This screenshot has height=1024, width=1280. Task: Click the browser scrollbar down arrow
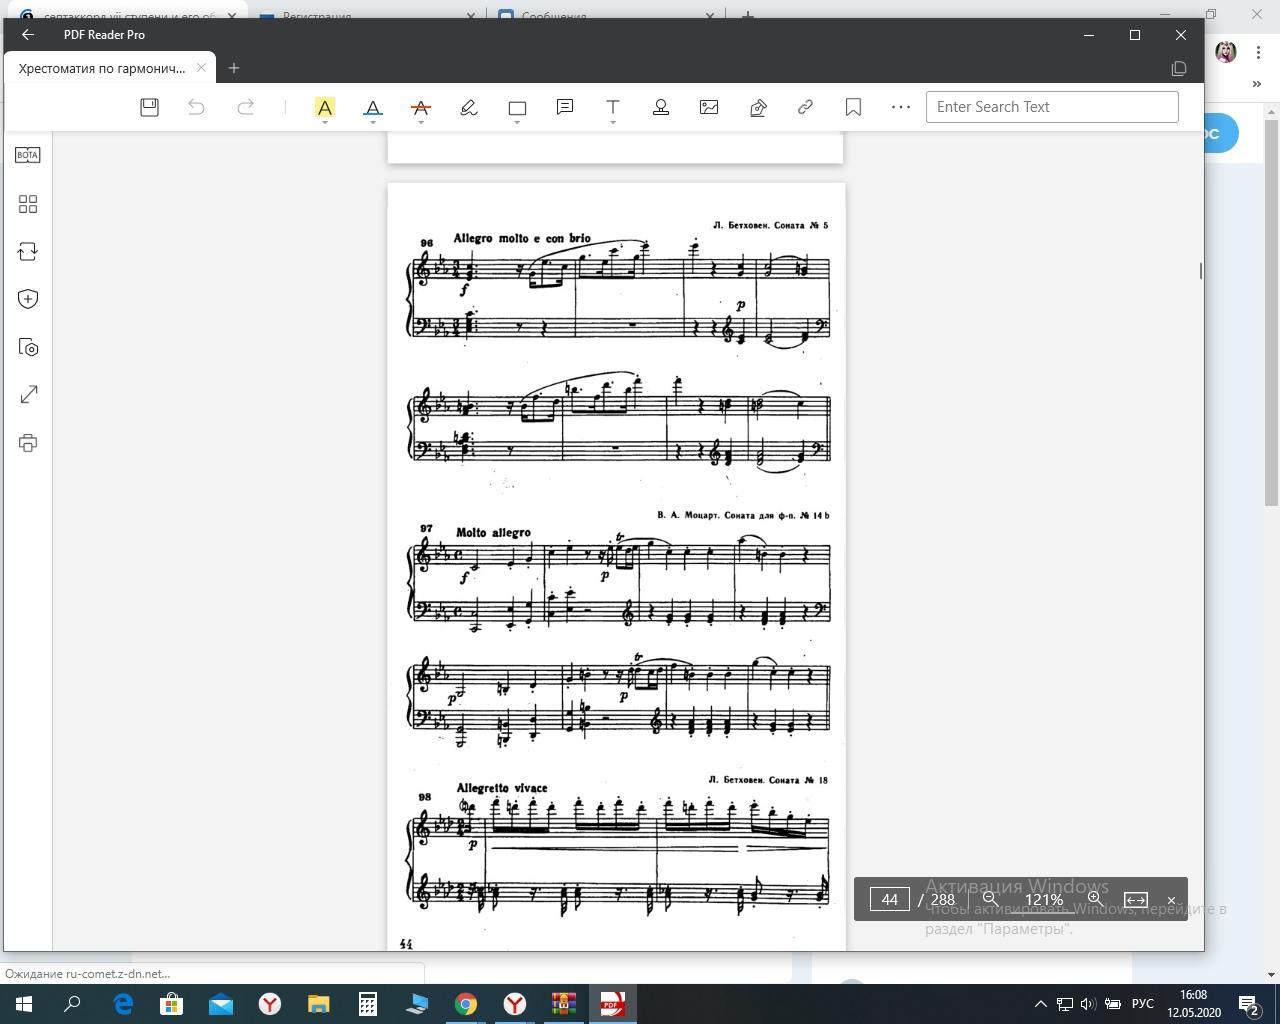click(x=1272, y=974)
